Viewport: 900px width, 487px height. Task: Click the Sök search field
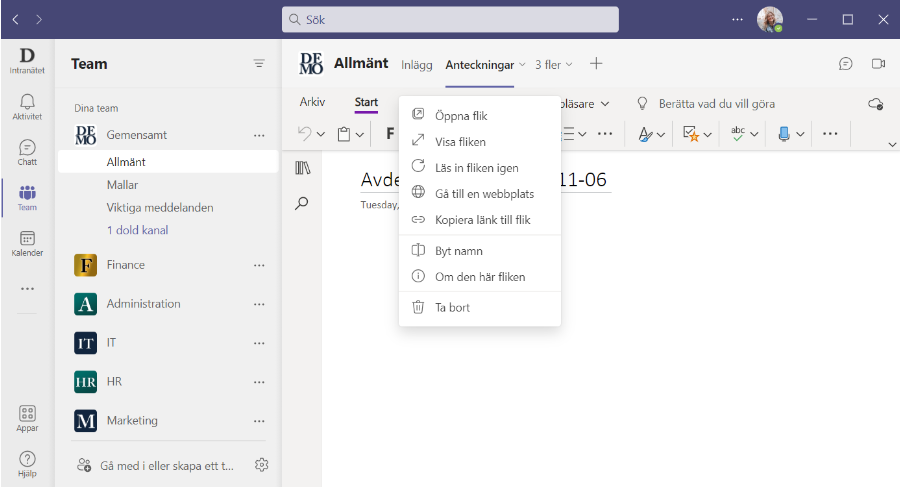tap(450, 19)
